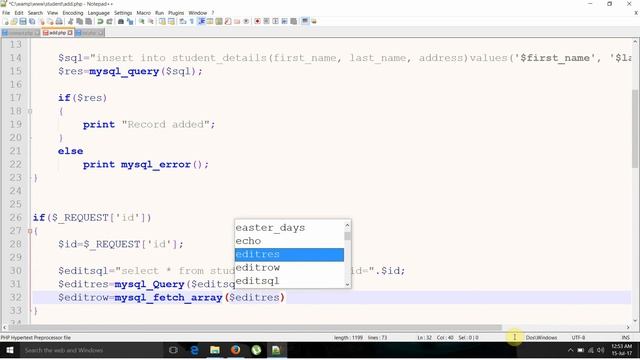Click the Dos\Windows line ending status field
This screenshot has height=360, width=640.
541,338
